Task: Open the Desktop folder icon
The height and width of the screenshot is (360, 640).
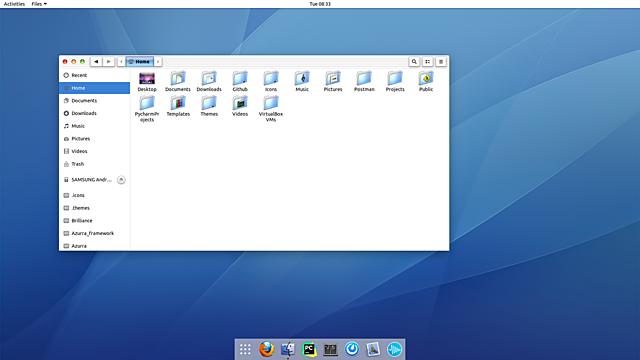Action: pos(147,82)
